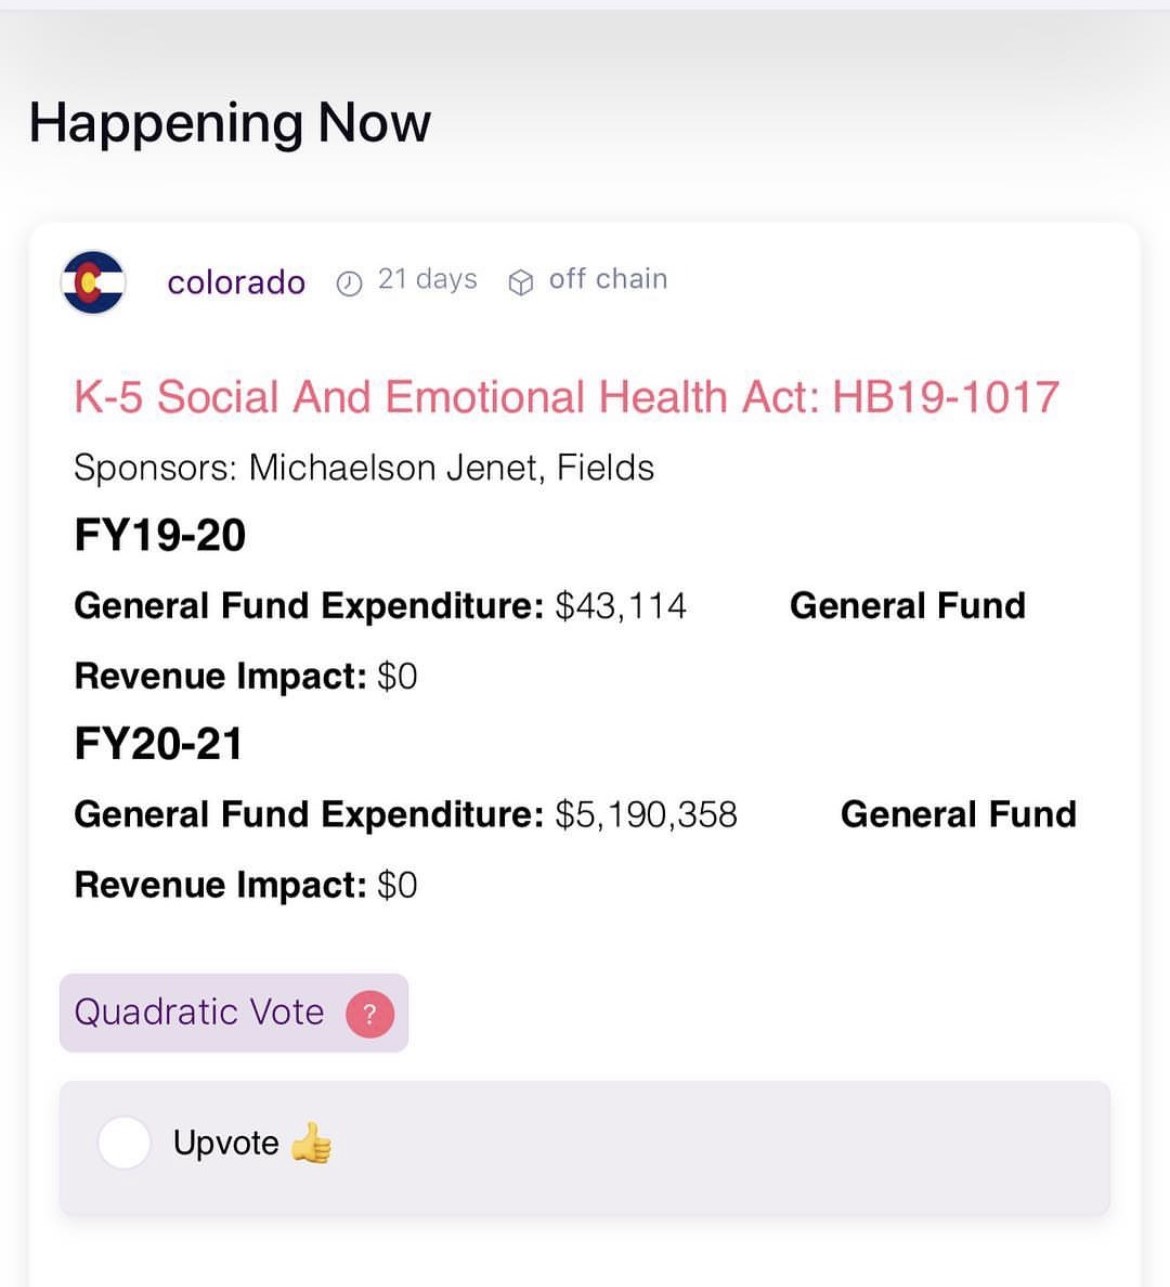Click the Sponsors: Michaelson Jenet, Fields line
Image resolution: width=1170 pixels, height=1287 pixels.
coord(364,468)
